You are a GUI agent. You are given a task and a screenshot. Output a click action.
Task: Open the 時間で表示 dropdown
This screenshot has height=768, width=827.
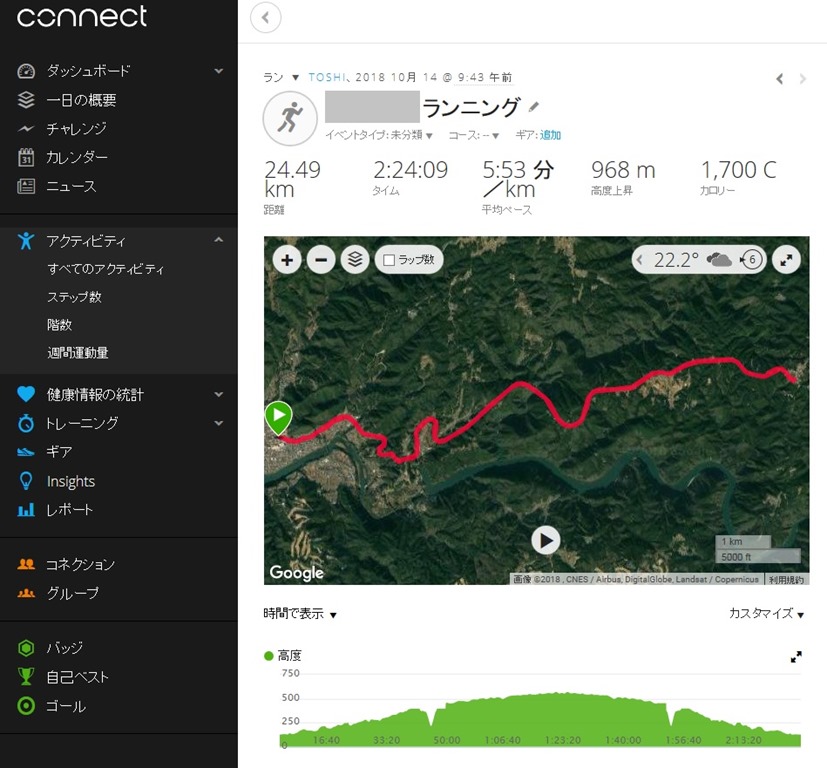click(300, 613)
